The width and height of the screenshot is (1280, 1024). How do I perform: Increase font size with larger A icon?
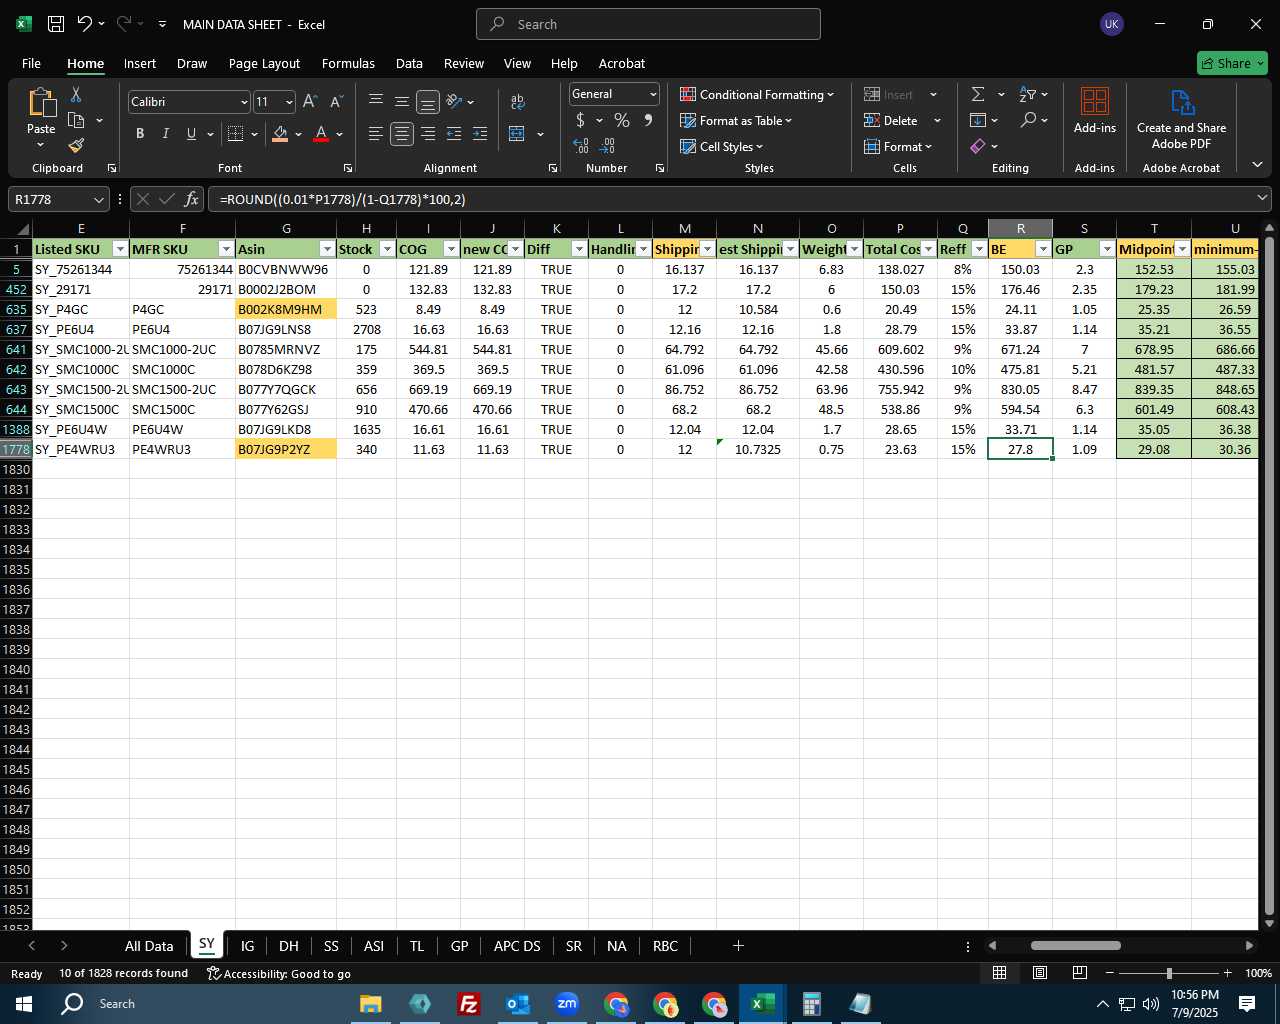[x=310, y=101]
